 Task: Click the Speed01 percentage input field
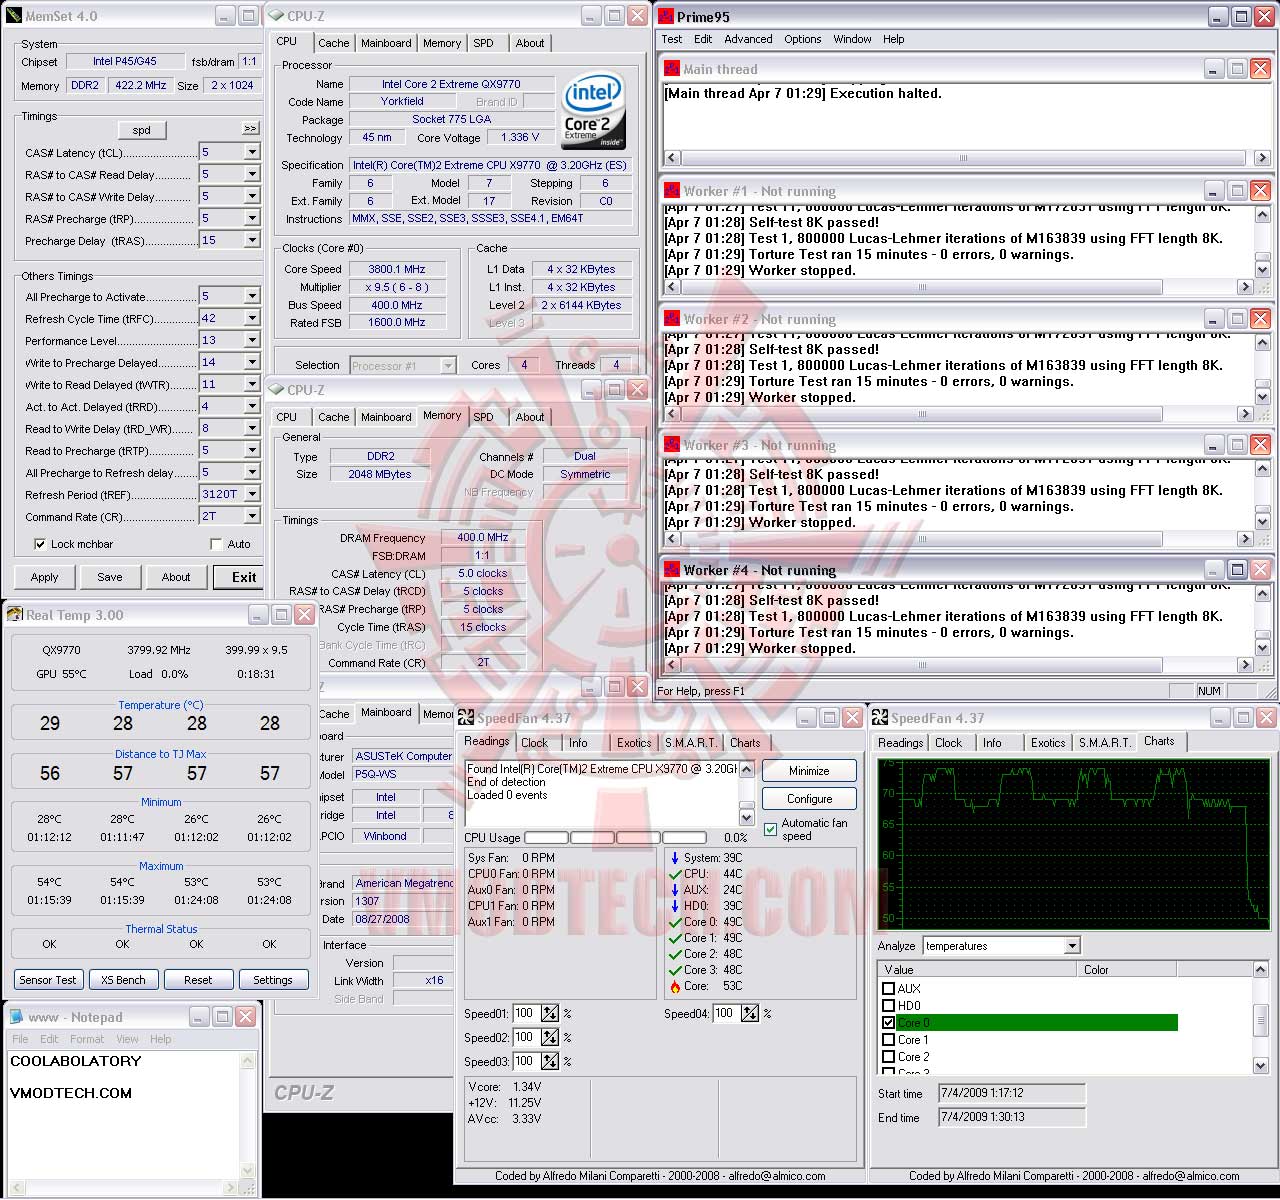tap(526, 1013)
